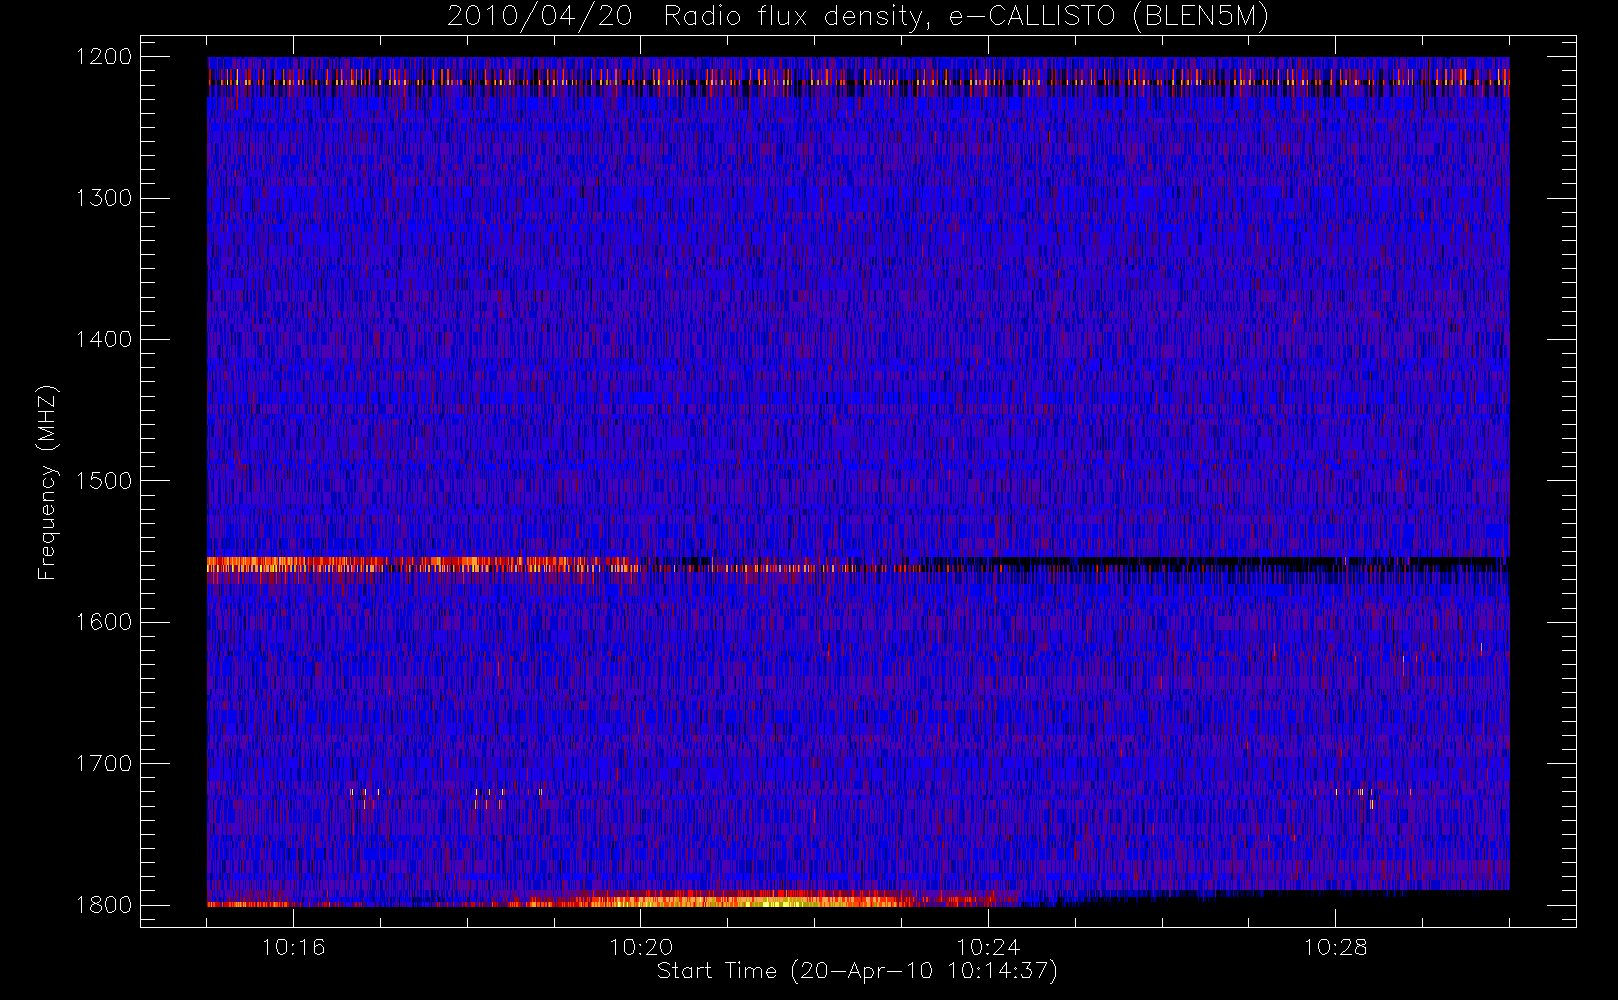Click the 10:16 time tick label

point(293,947)
